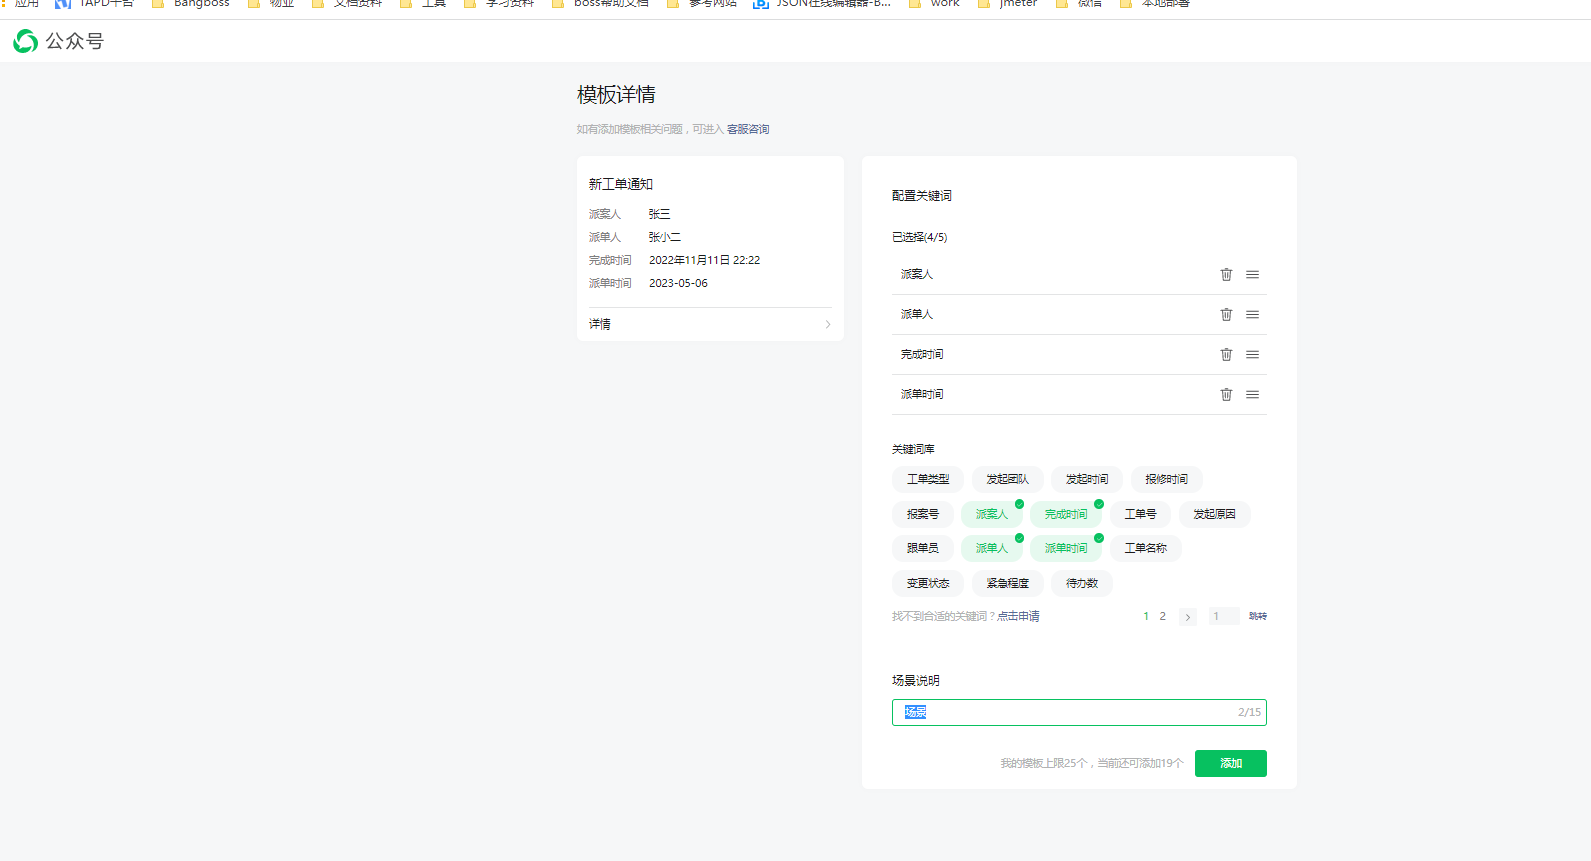Image resolution: width=1591 pixels, height=861 pixels.
Task: Click trash icon for 派单人 row
Action: pos(1226,314)
